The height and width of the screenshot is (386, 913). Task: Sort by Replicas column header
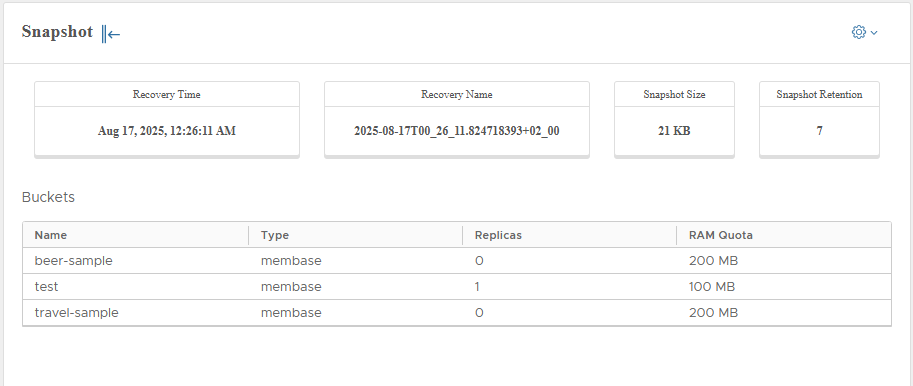click(498, 235)
